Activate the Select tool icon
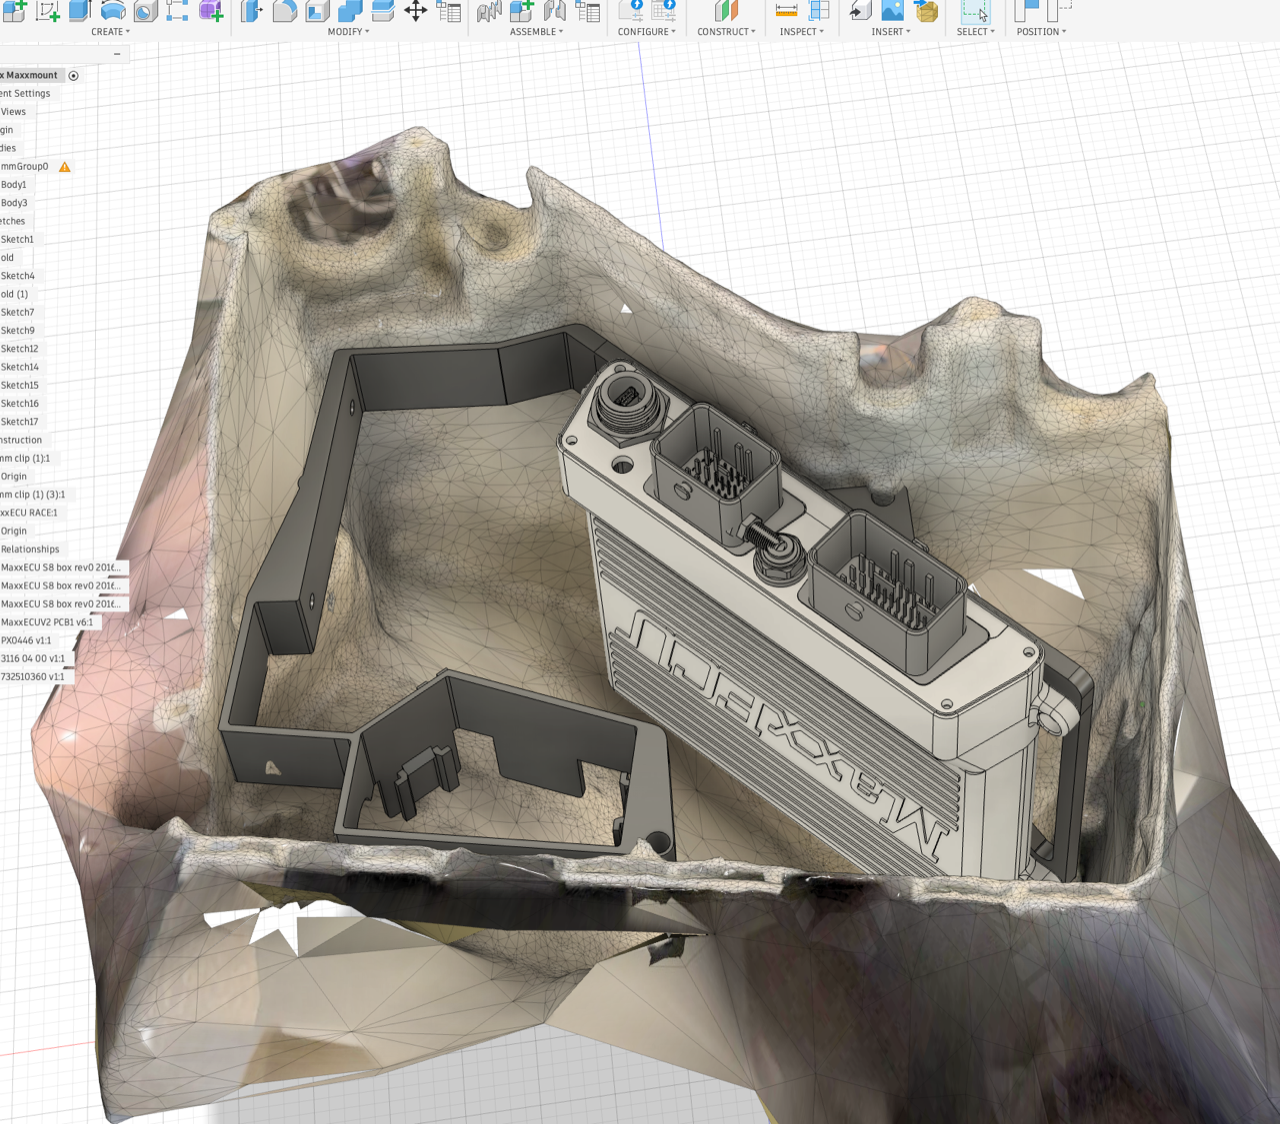 974,11
